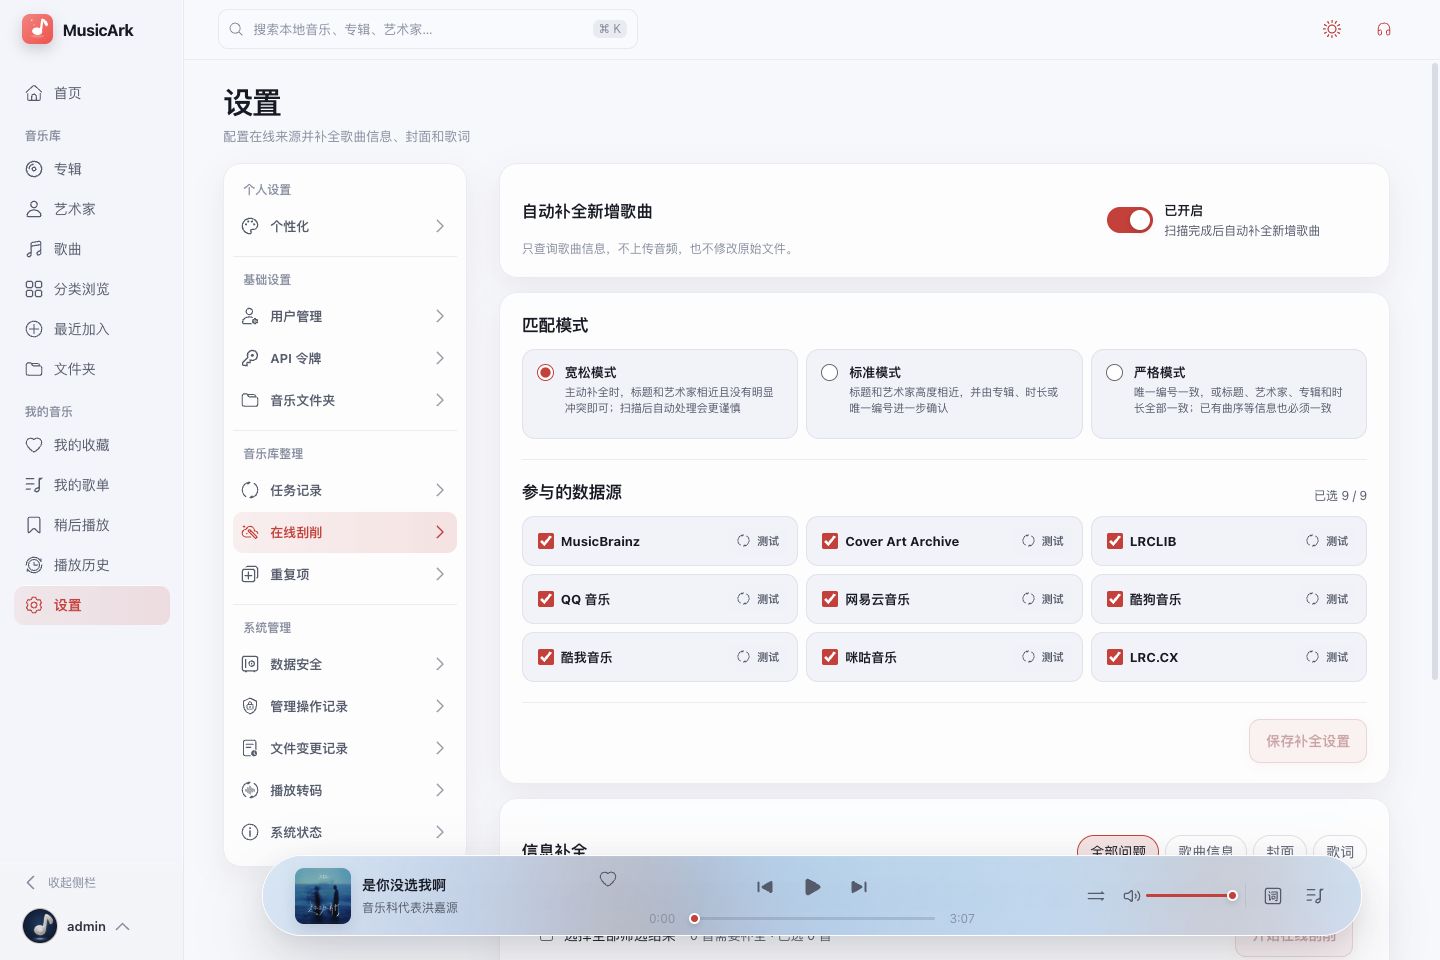The image size is (1440, 960).
Task: Collapse the sidebar with 收起侧栏
Action: (61, 882)
